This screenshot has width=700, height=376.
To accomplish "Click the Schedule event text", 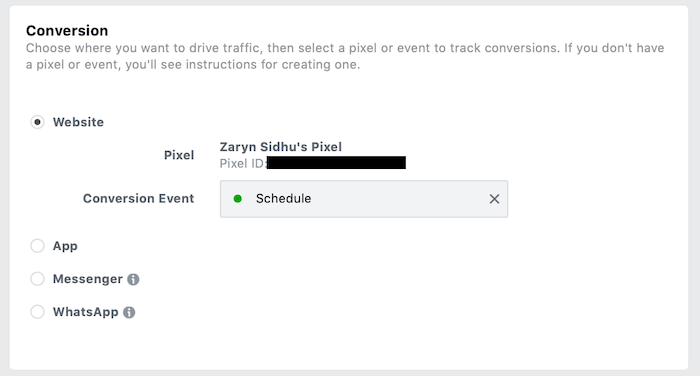I will (x=283, y=199).
